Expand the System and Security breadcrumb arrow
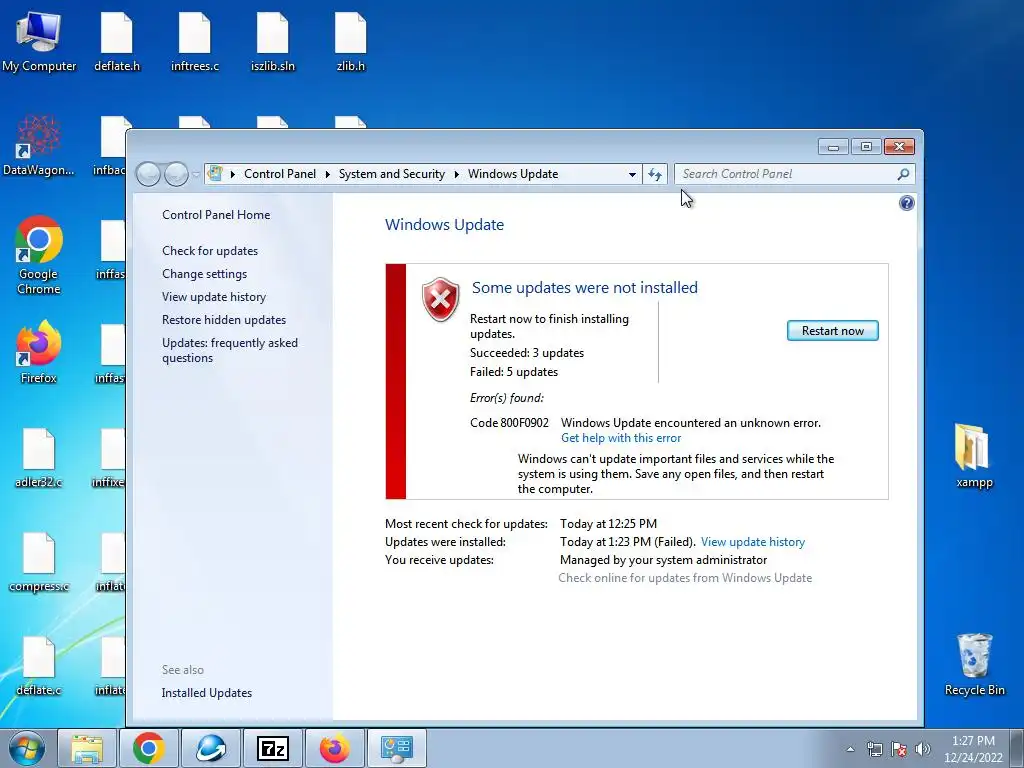Screen dimensions: 1024x768 [x=456, y=174]
